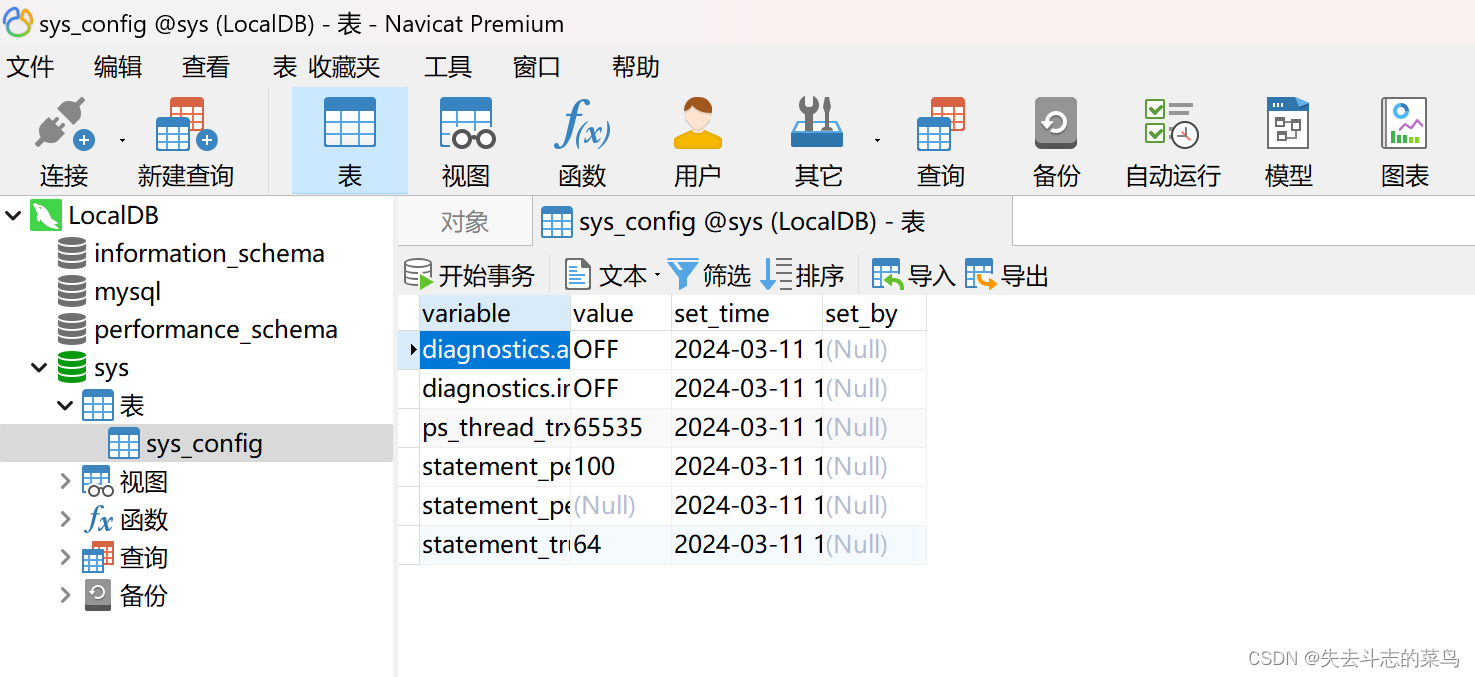
Task: Open the 视图 (Views) toolbar icon
Action: [x=464, y=140]
